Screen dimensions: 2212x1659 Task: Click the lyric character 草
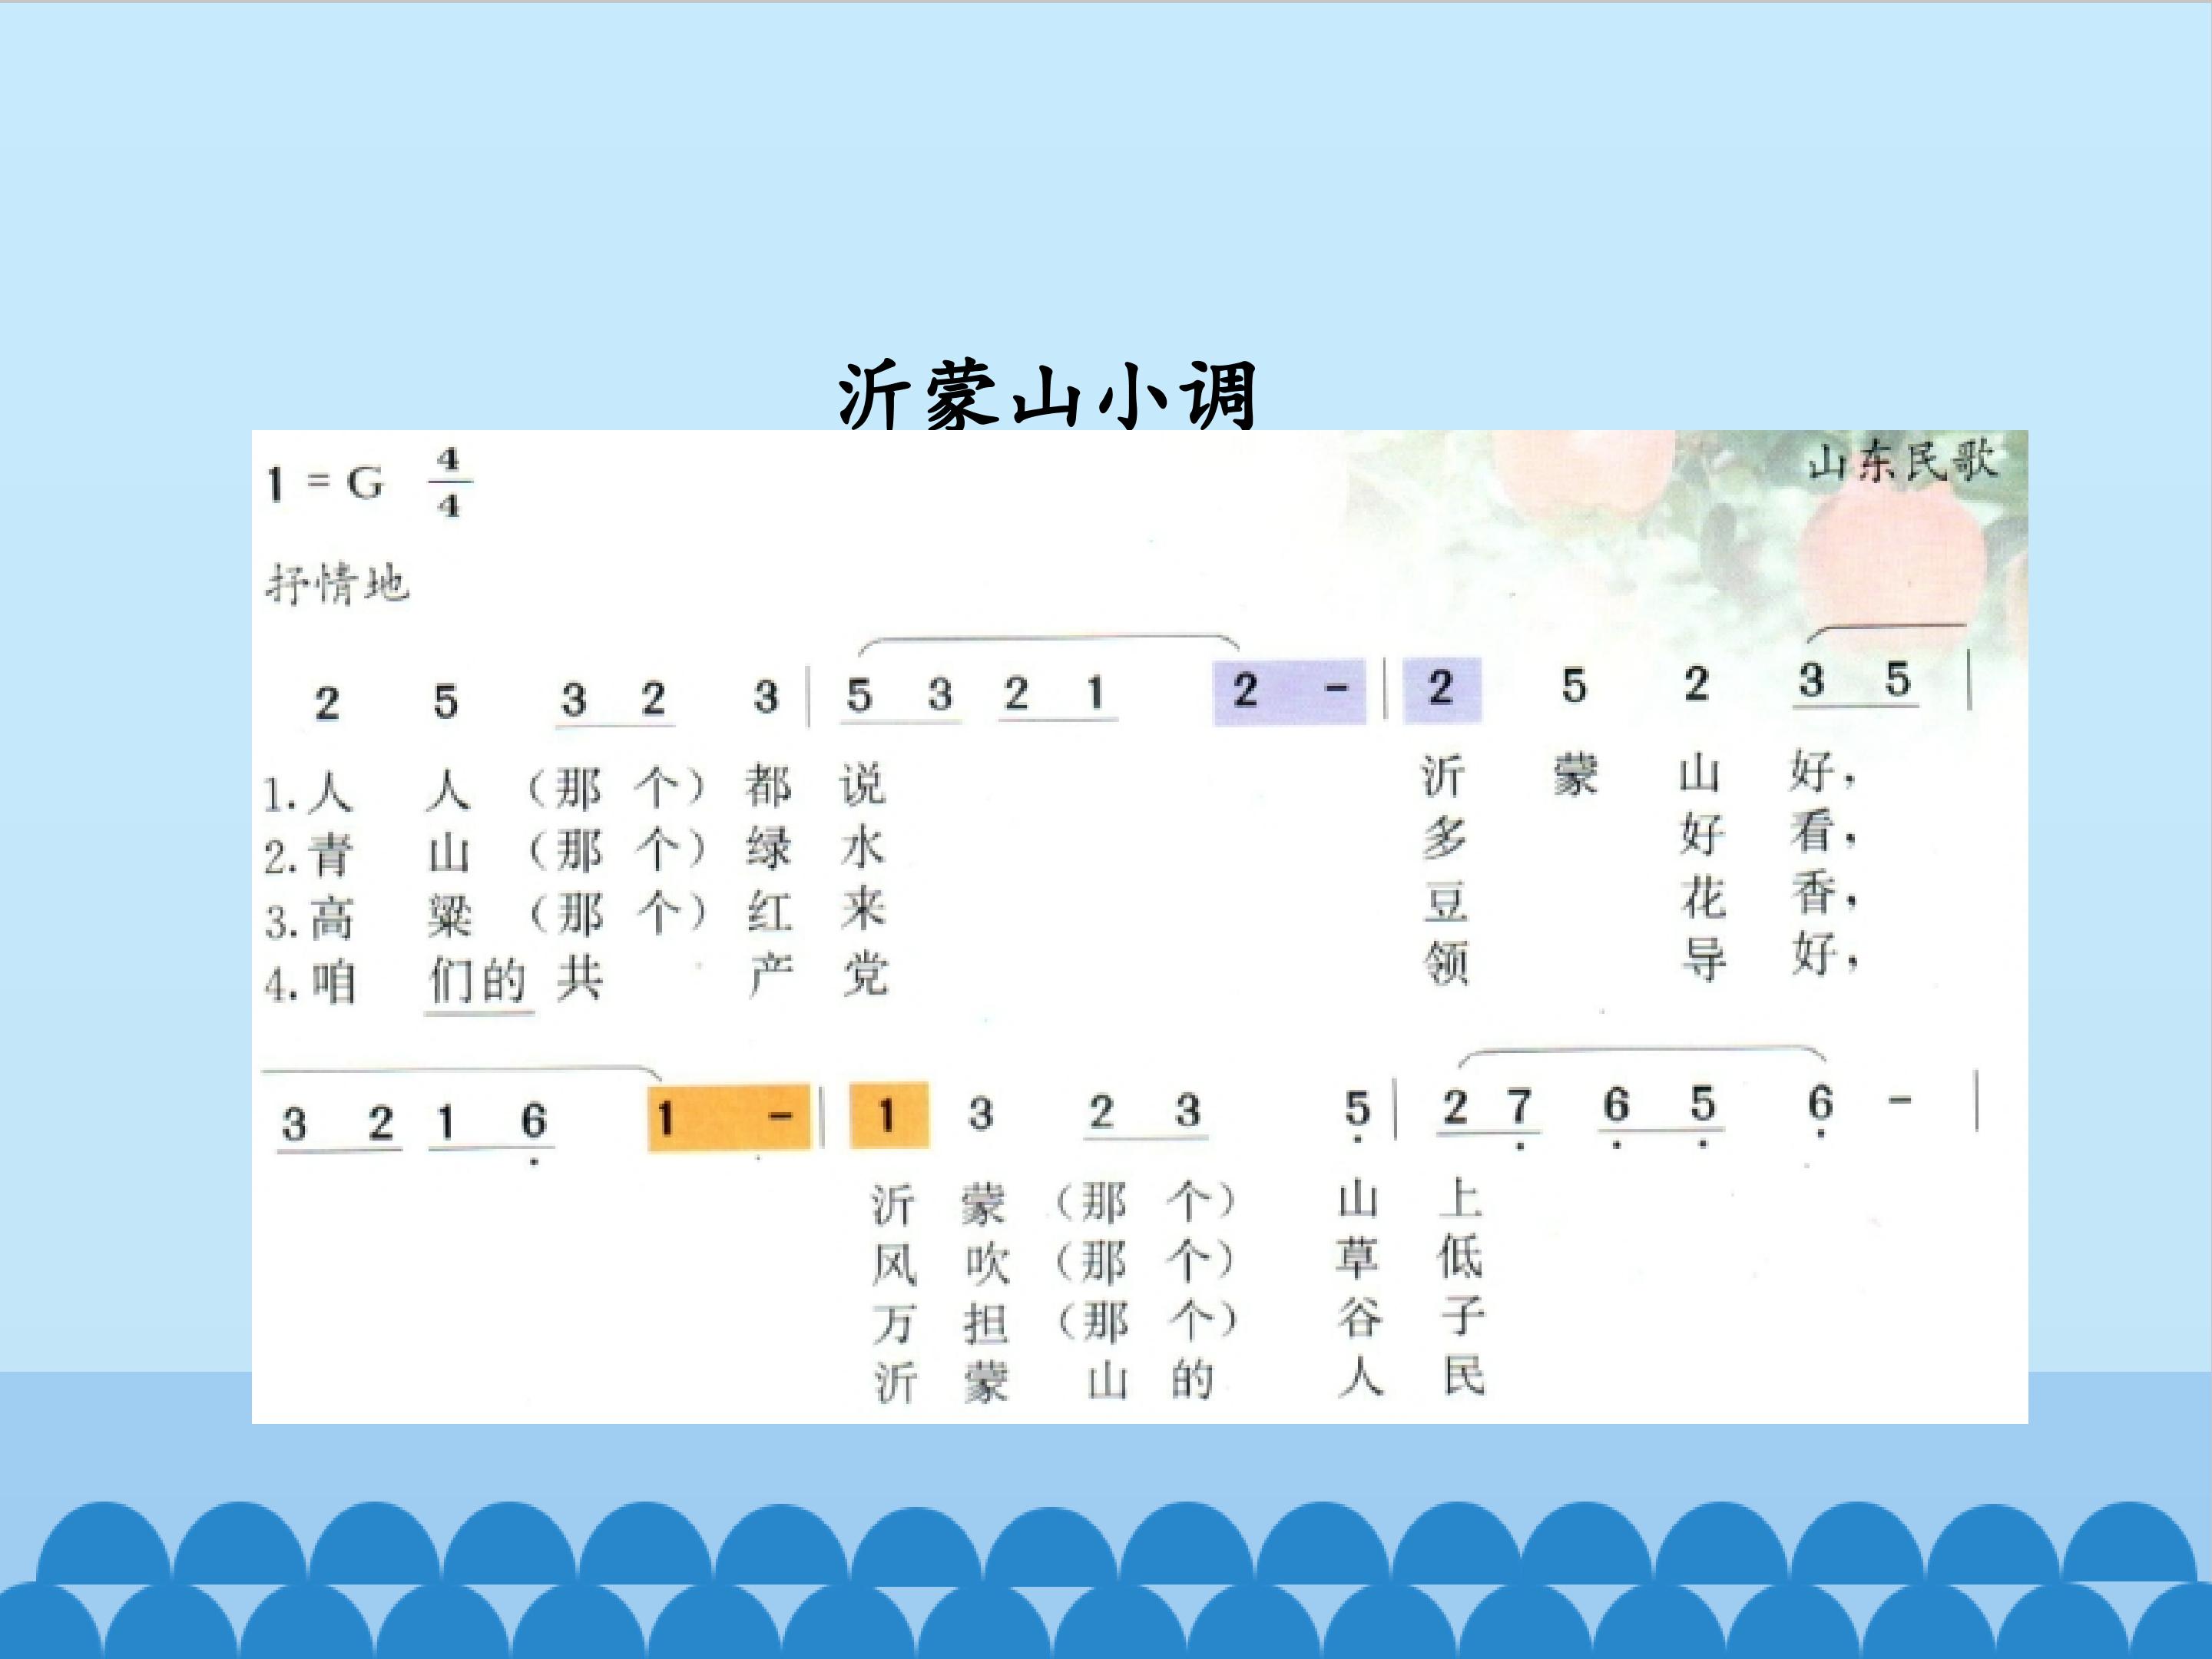click(1358, 1259)
